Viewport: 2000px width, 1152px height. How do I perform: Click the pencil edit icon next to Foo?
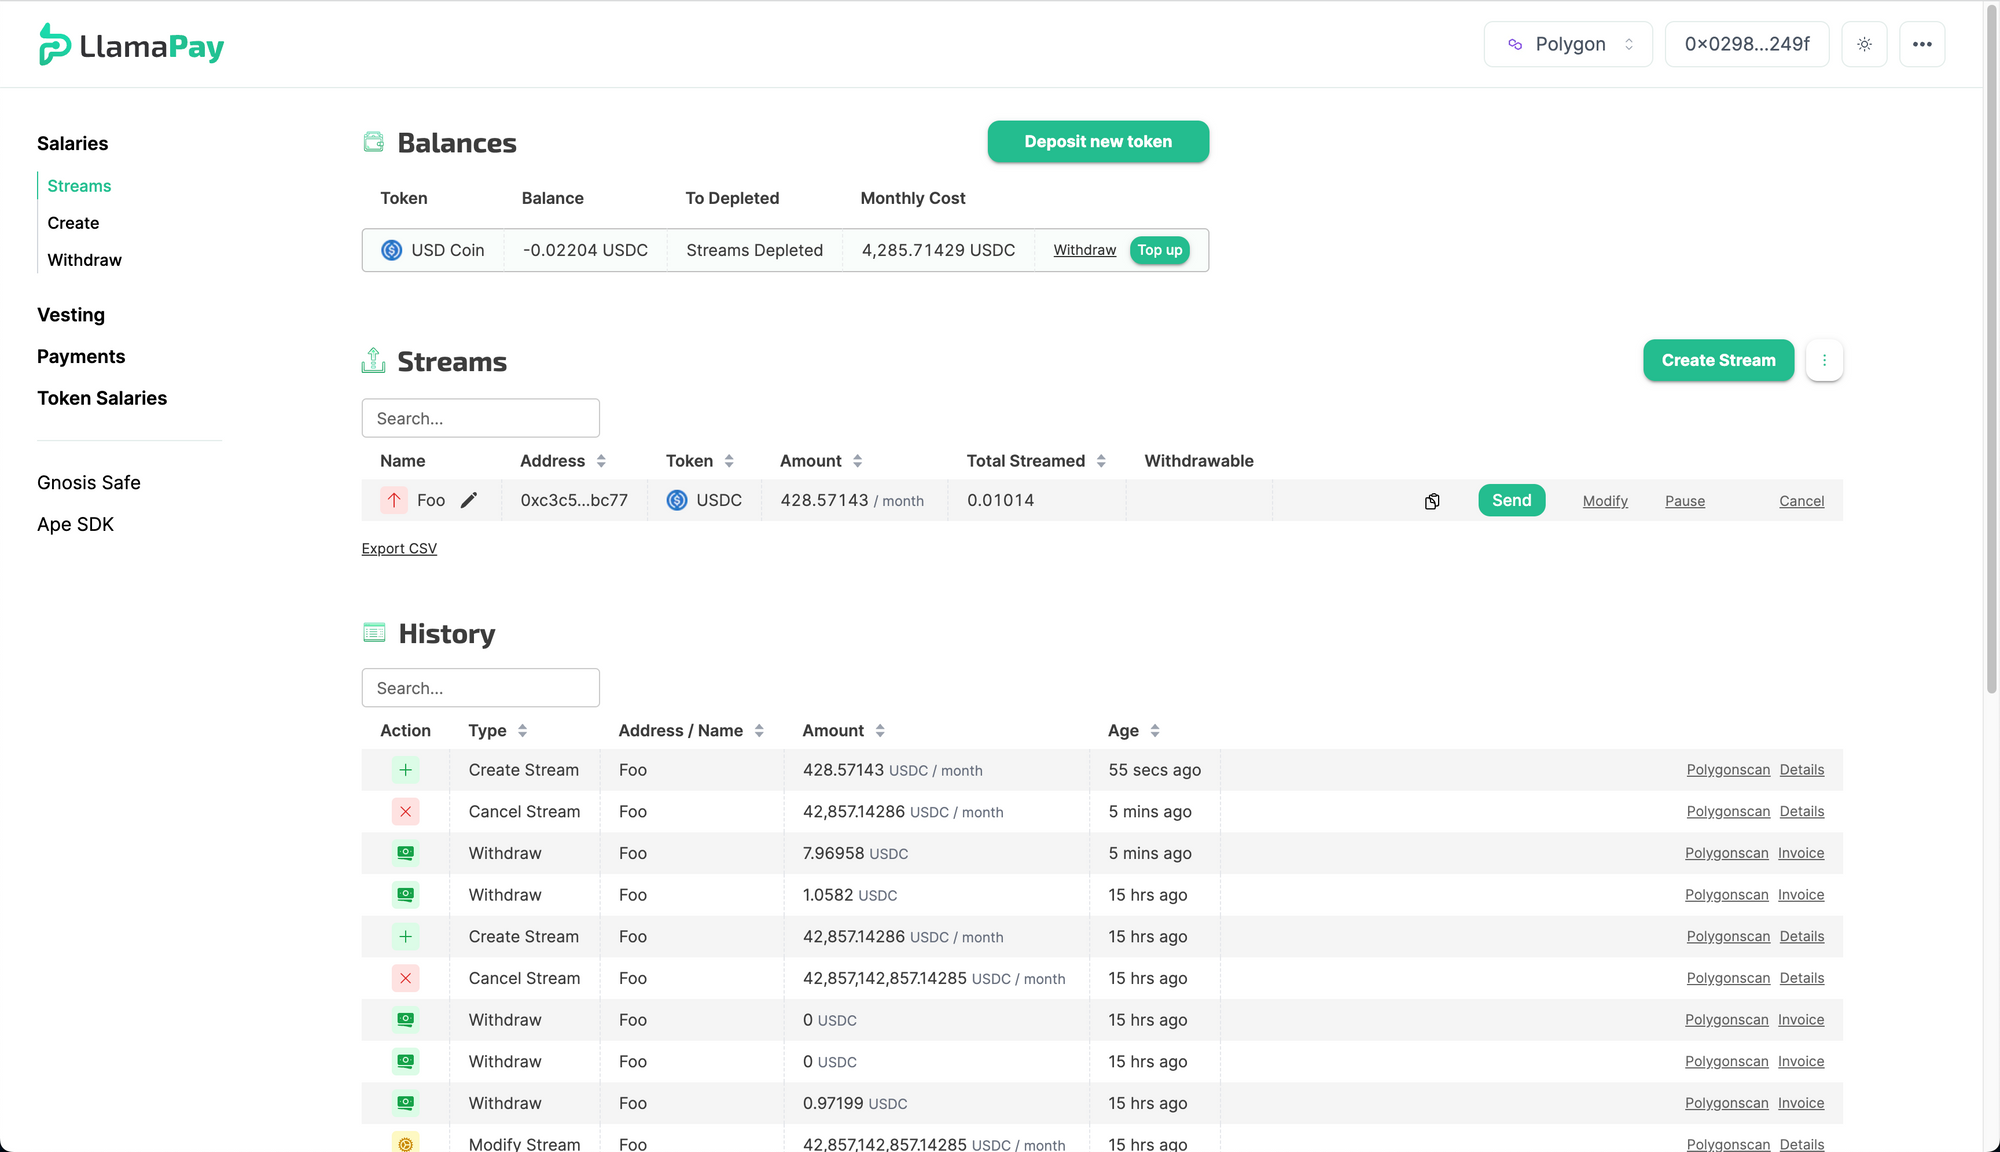tap(469, 500)
